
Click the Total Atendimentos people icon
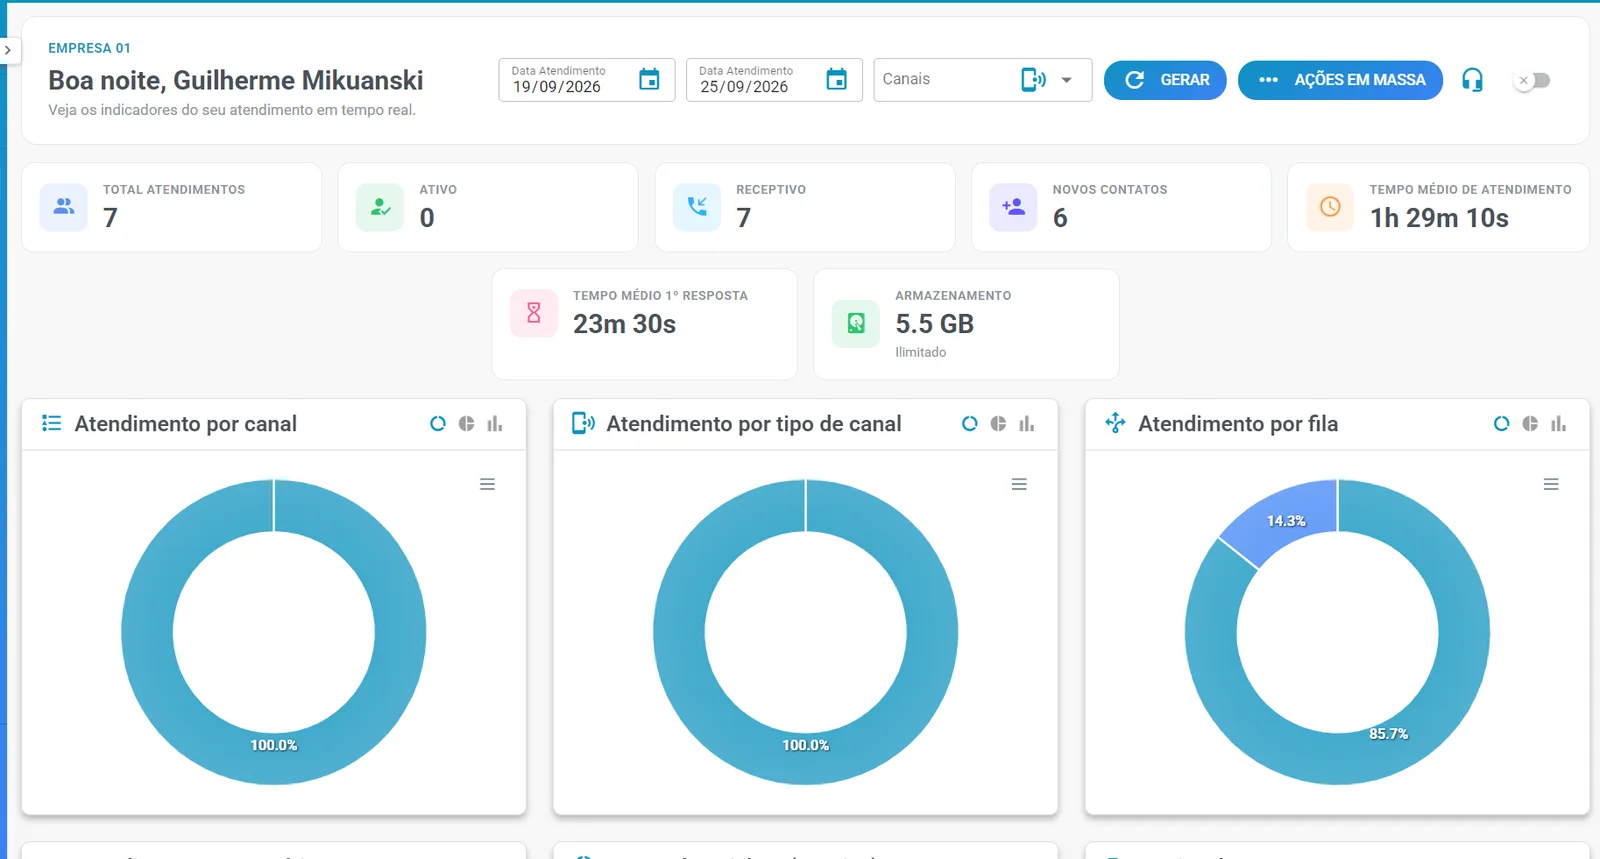pyautogui.click(x=64, y=207)
